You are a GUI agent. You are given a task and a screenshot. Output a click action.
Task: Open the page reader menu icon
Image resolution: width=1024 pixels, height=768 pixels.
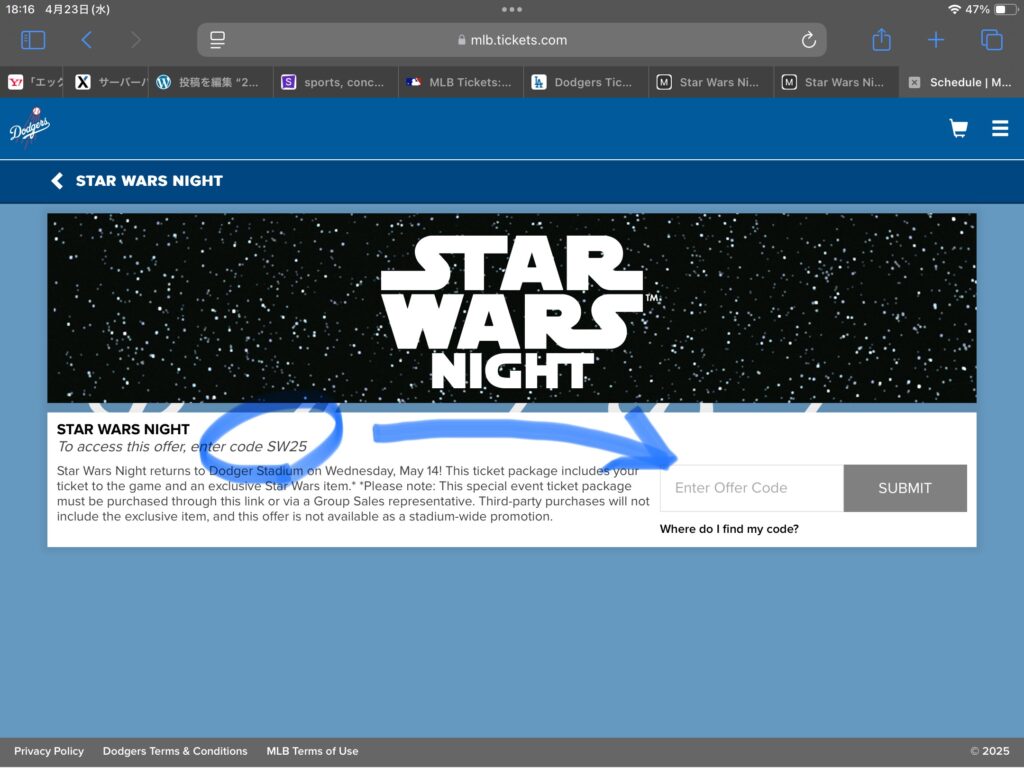(x=217, y=40)
